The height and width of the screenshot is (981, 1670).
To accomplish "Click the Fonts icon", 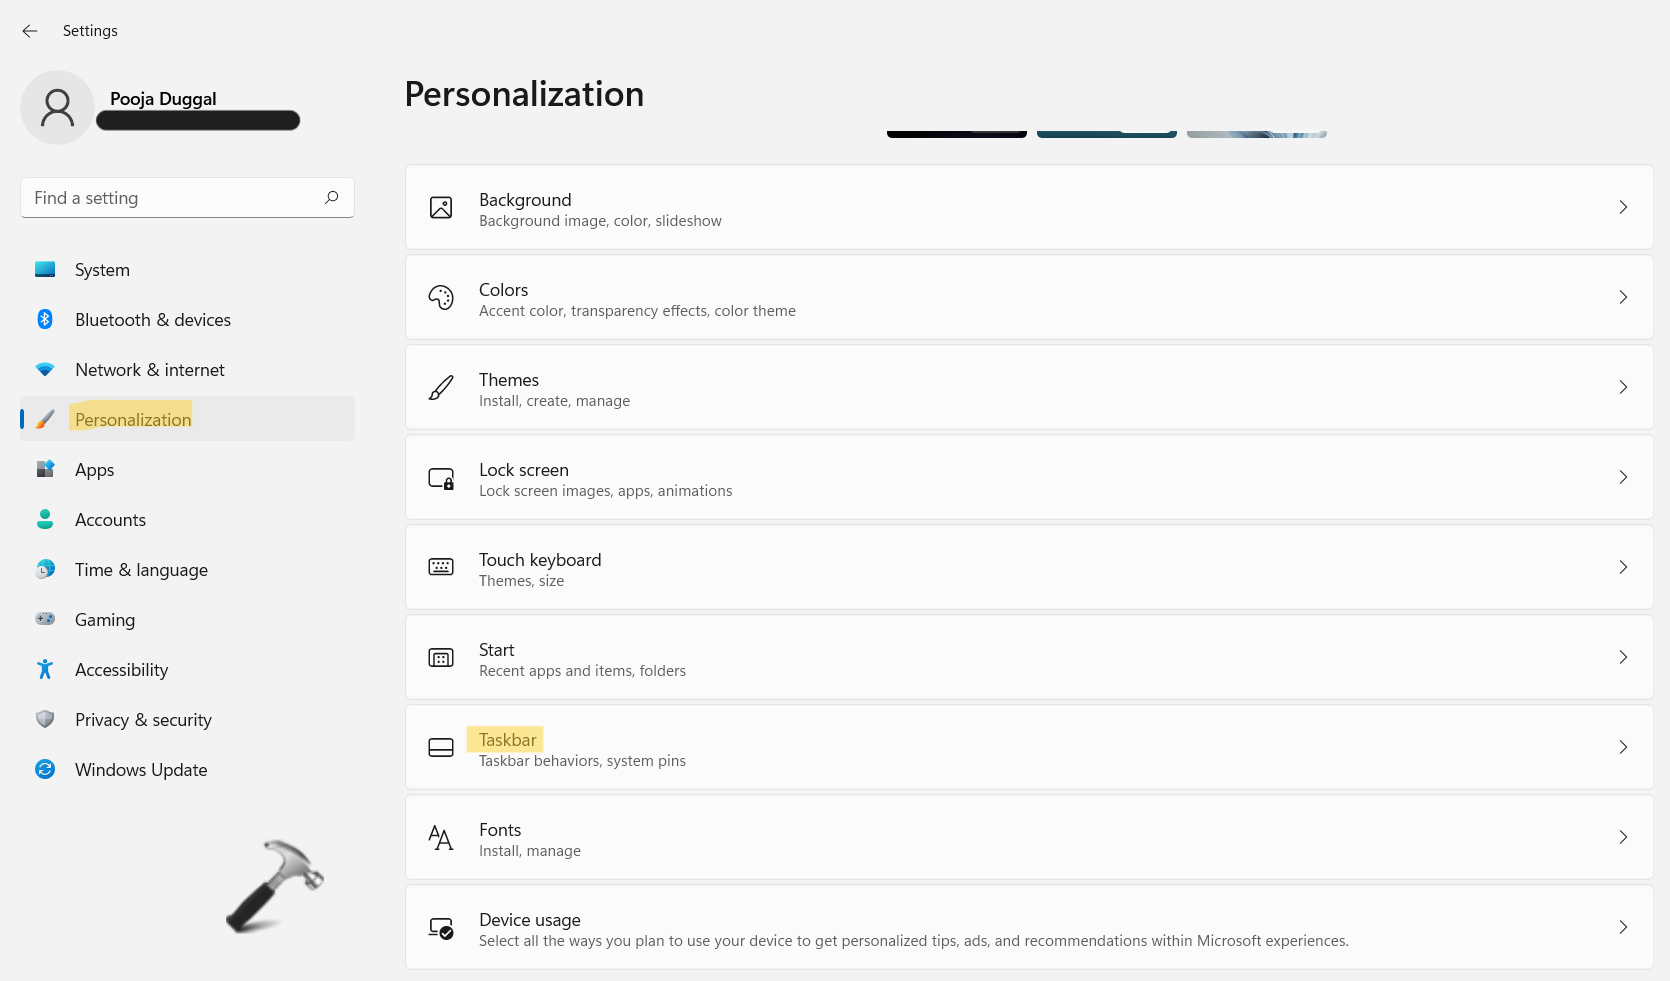I will tap(441, 837).
